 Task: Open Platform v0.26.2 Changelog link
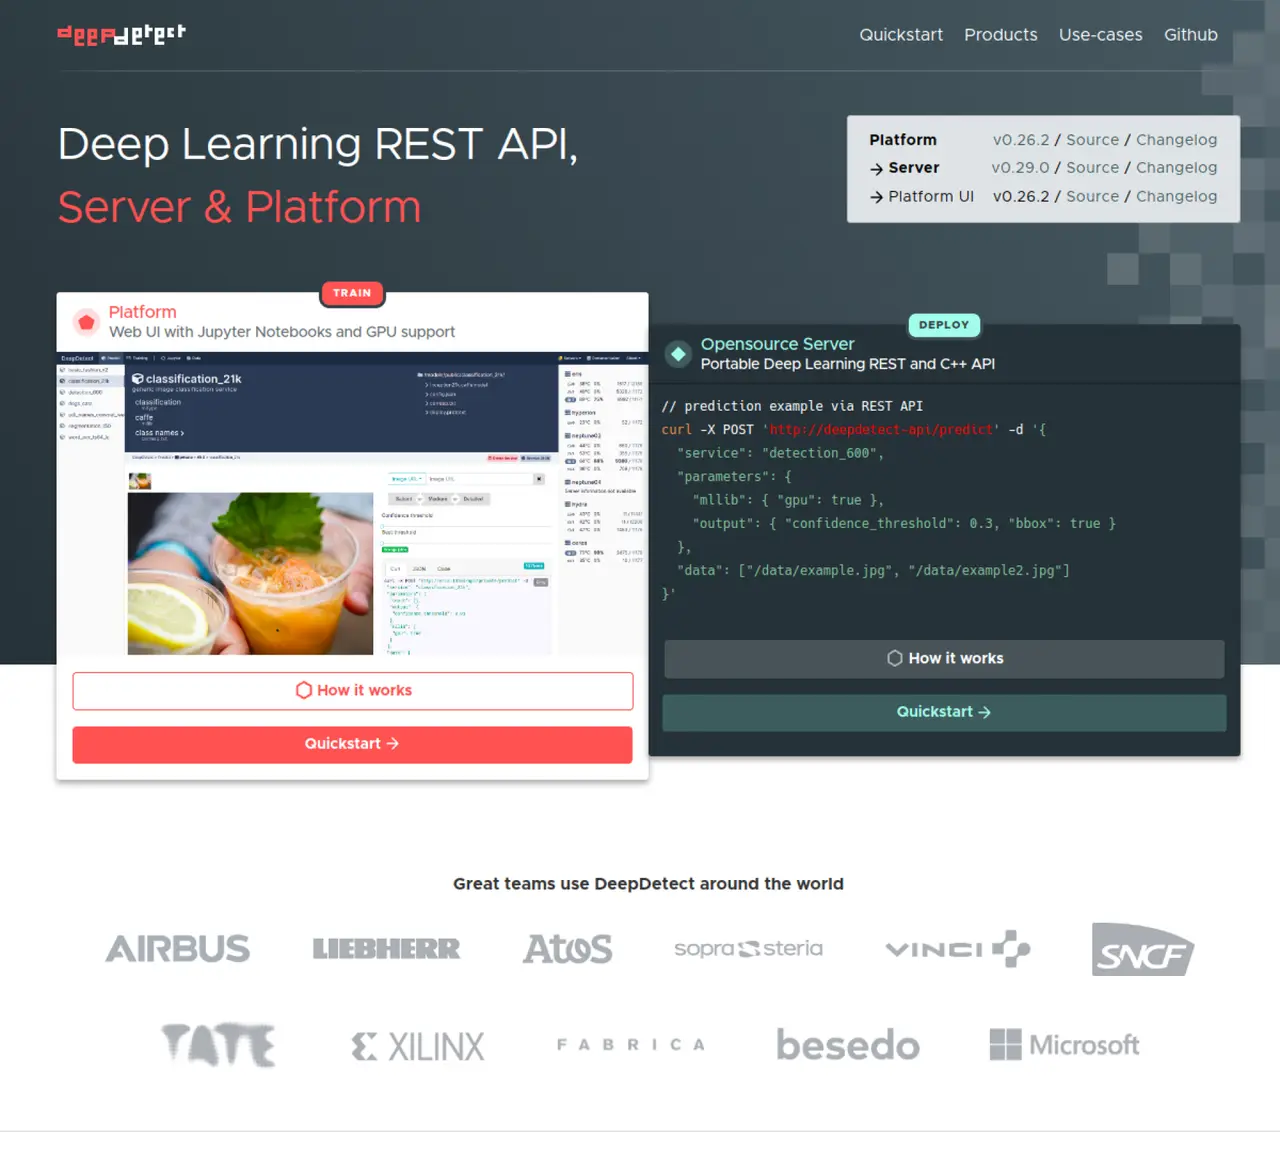click(1177, 140)
